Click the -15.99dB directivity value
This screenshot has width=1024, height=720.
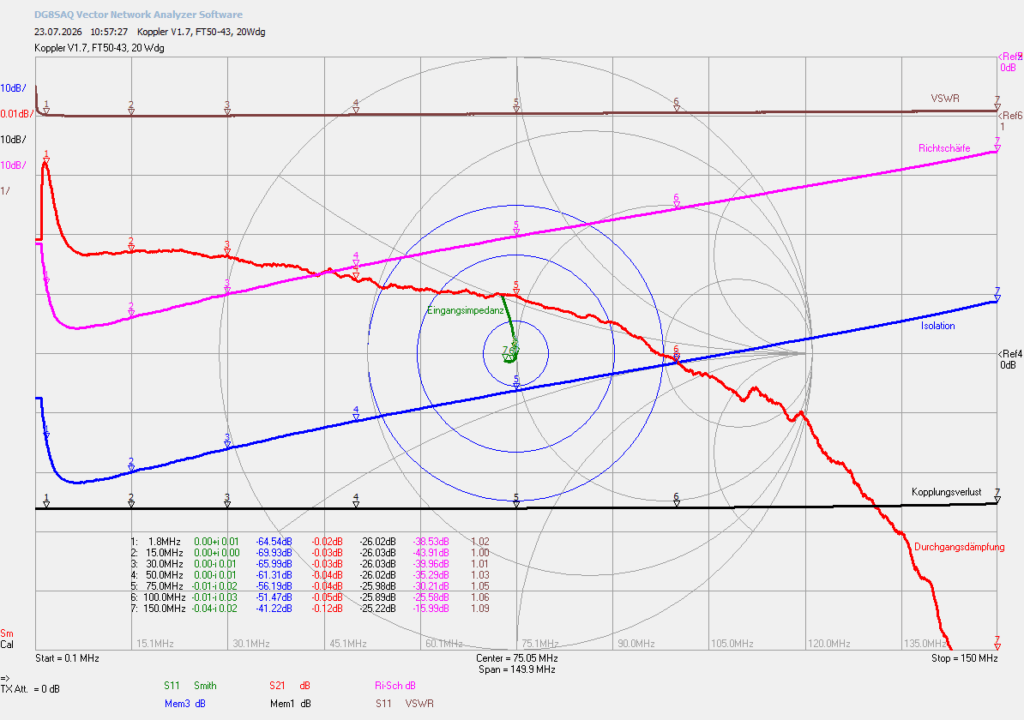click(x=431, y=608)
